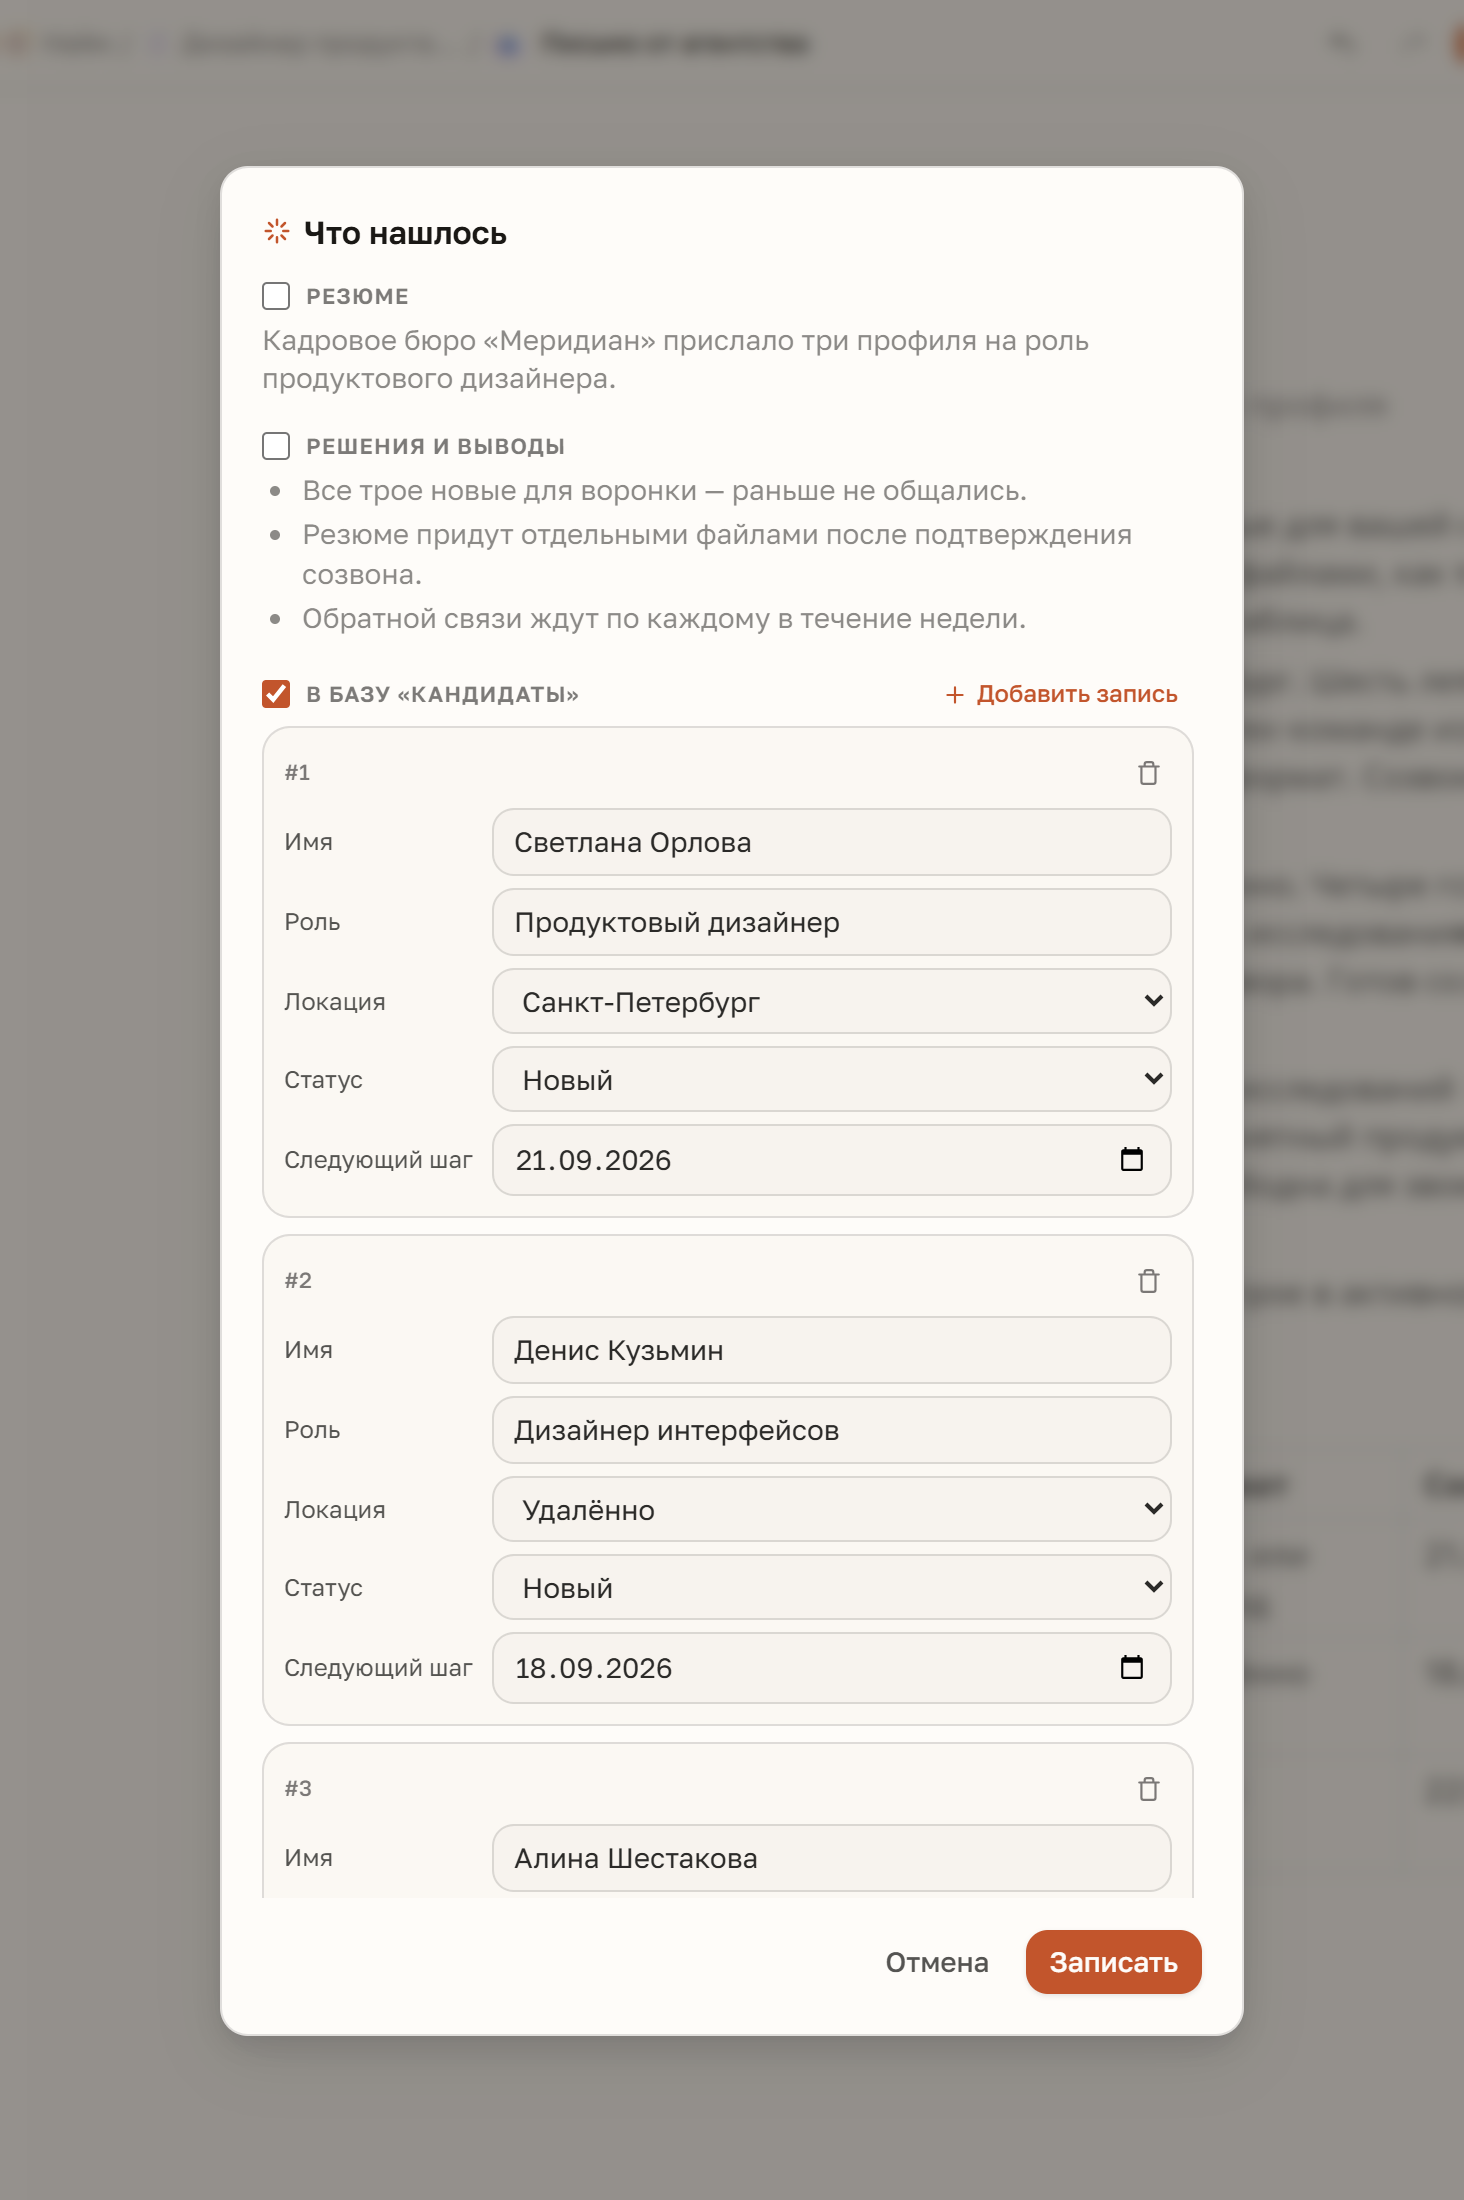Image resolution: width=1464 pixels, height=2200 pixels.
Task: Click the sparkle icon beside «Что нашлось»
Action: point(277,232)
